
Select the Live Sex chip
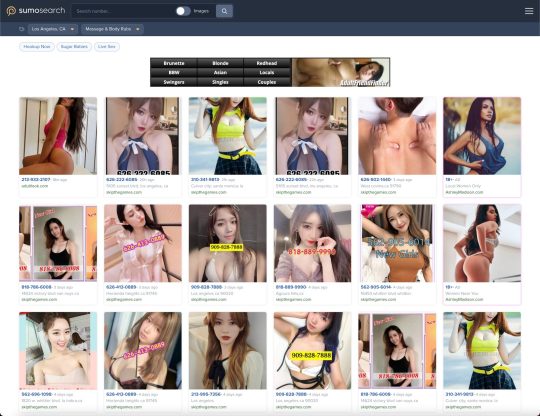107,46
